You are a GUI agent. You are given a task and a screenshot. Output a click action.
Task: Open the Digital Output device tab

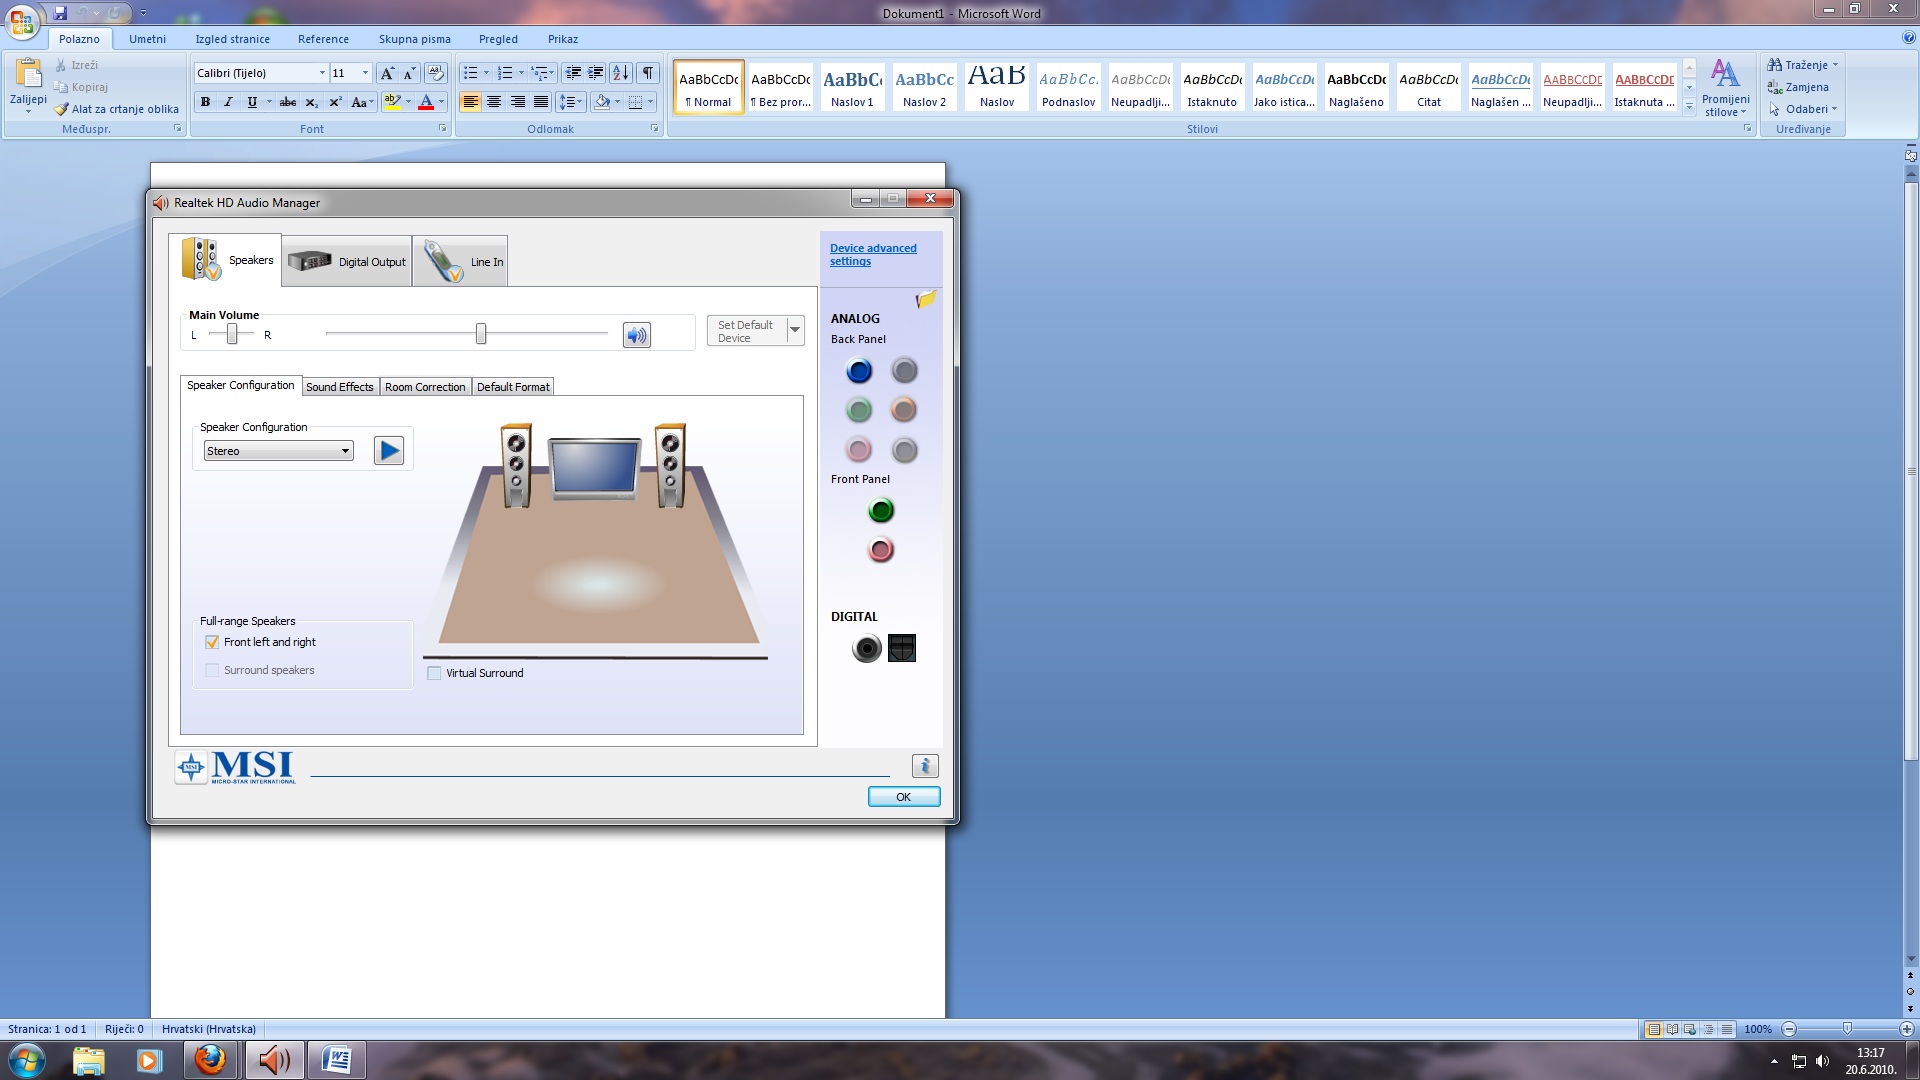coord(347,262)
